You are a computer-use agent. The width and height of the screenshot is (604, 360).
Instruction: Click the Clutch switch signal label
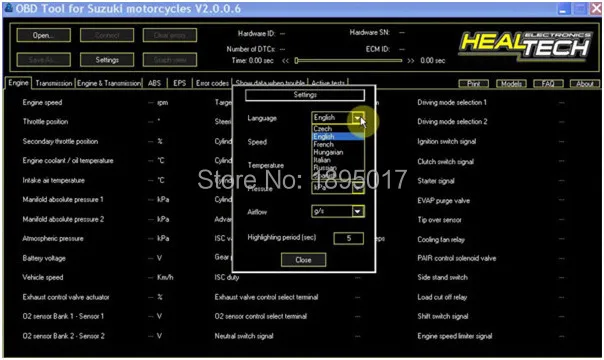click(446, 162)
